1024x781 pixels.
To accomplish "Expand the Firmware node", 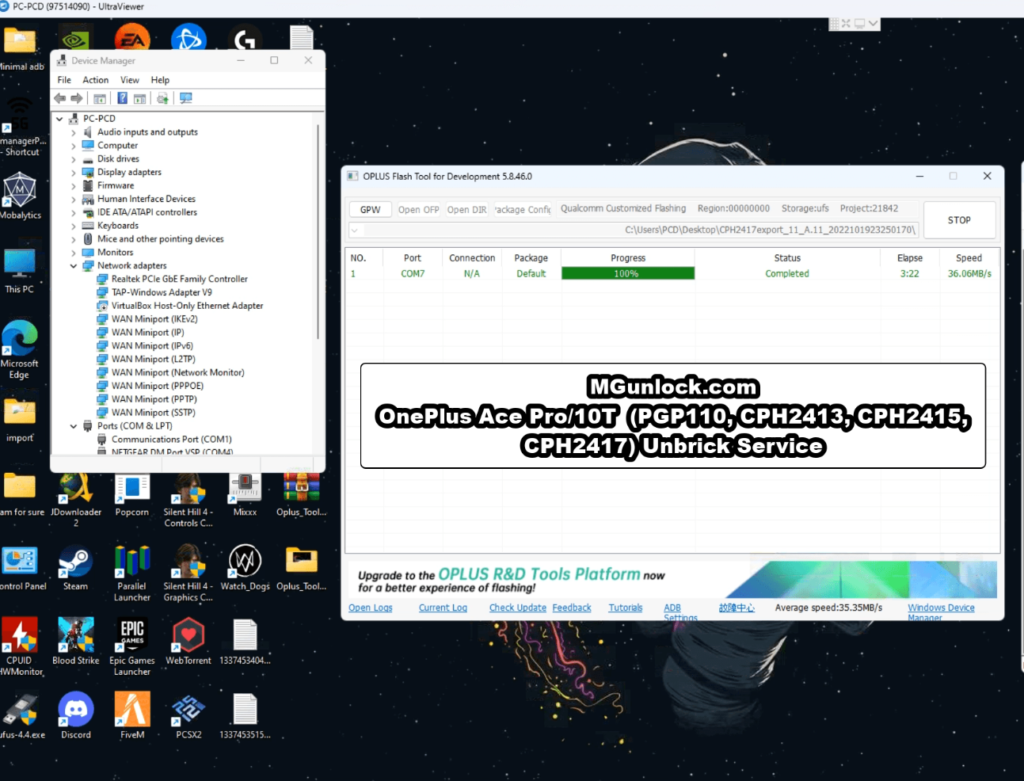I will (73, 185).
